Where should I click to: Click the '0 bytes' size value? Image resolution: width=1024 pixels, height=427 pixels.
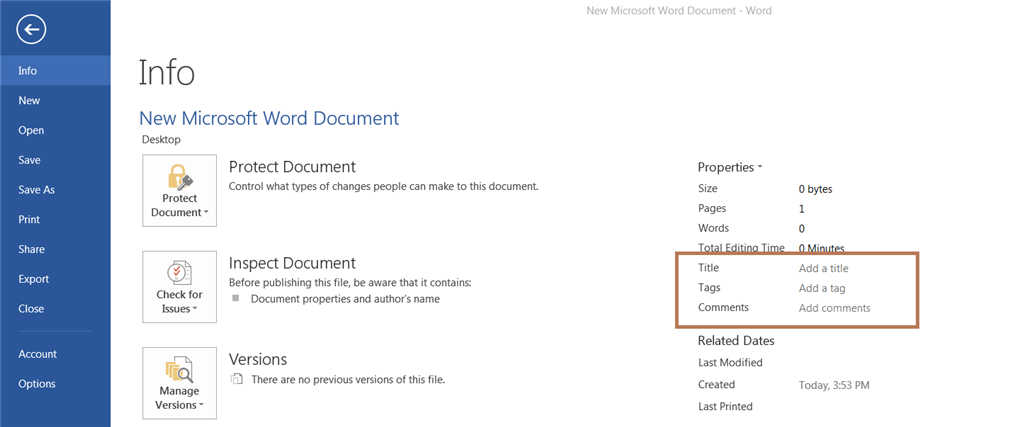coord(815,189)
